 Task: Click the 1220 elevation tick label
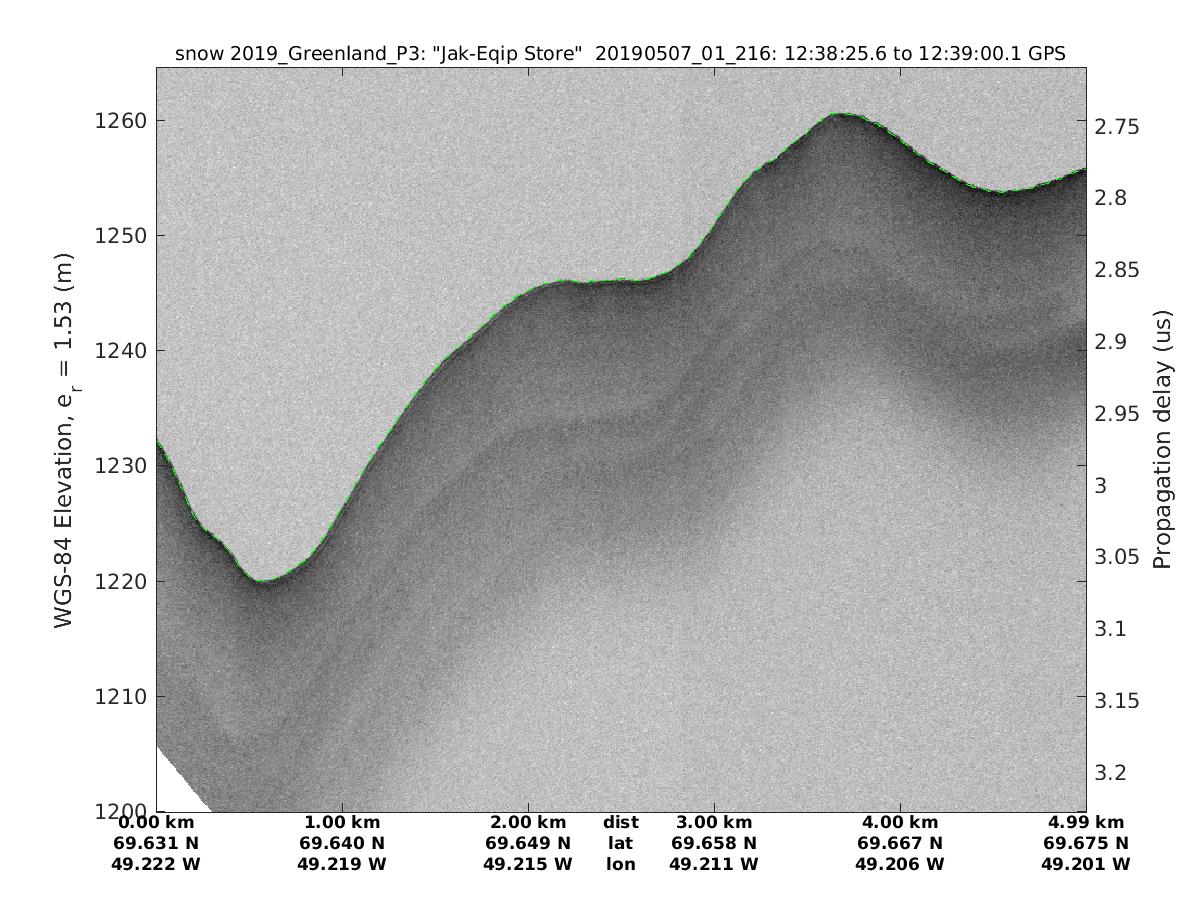tap(120, 581)
